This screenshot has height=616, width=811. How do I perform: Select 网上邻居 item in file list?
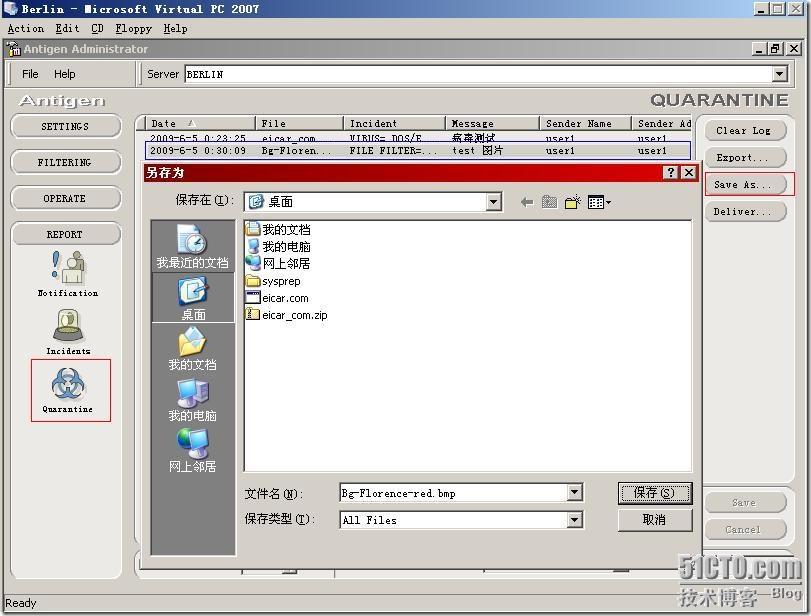[x=278, y=264]
